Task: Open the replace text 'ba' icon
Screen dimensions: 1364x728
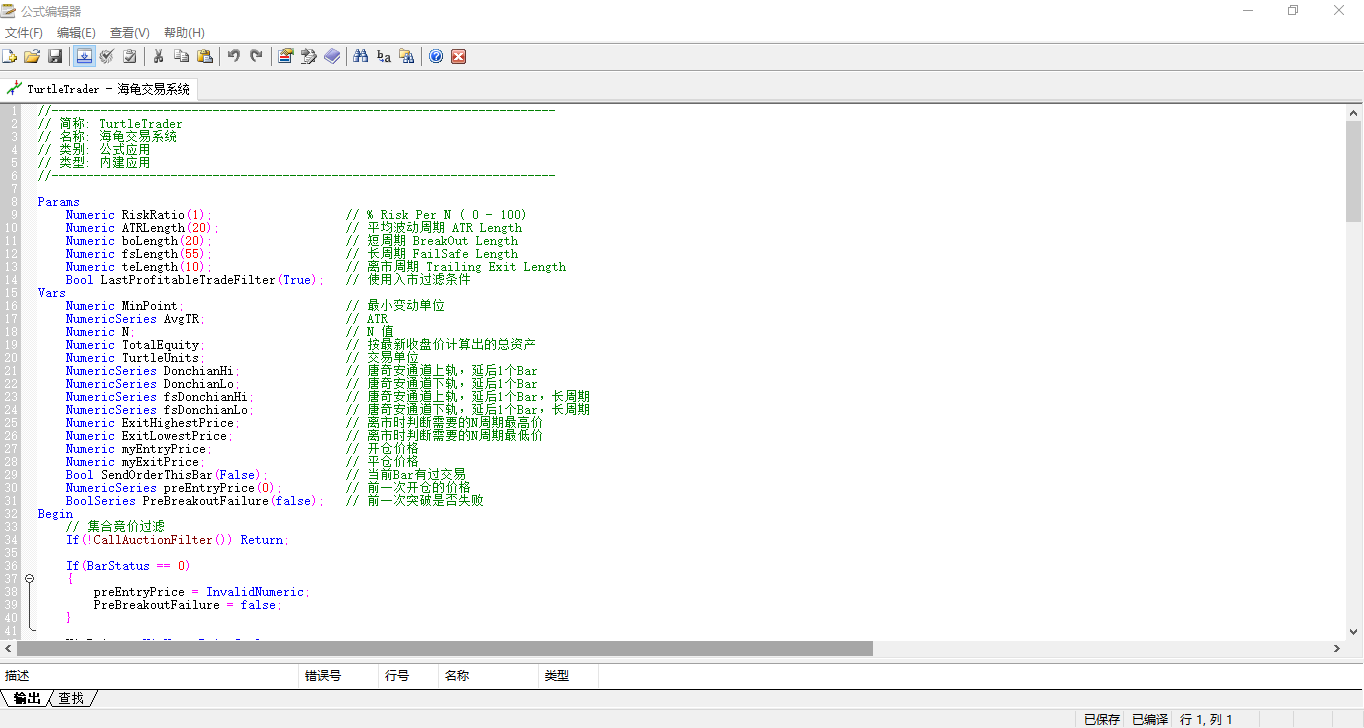Action: pos(383,57)
